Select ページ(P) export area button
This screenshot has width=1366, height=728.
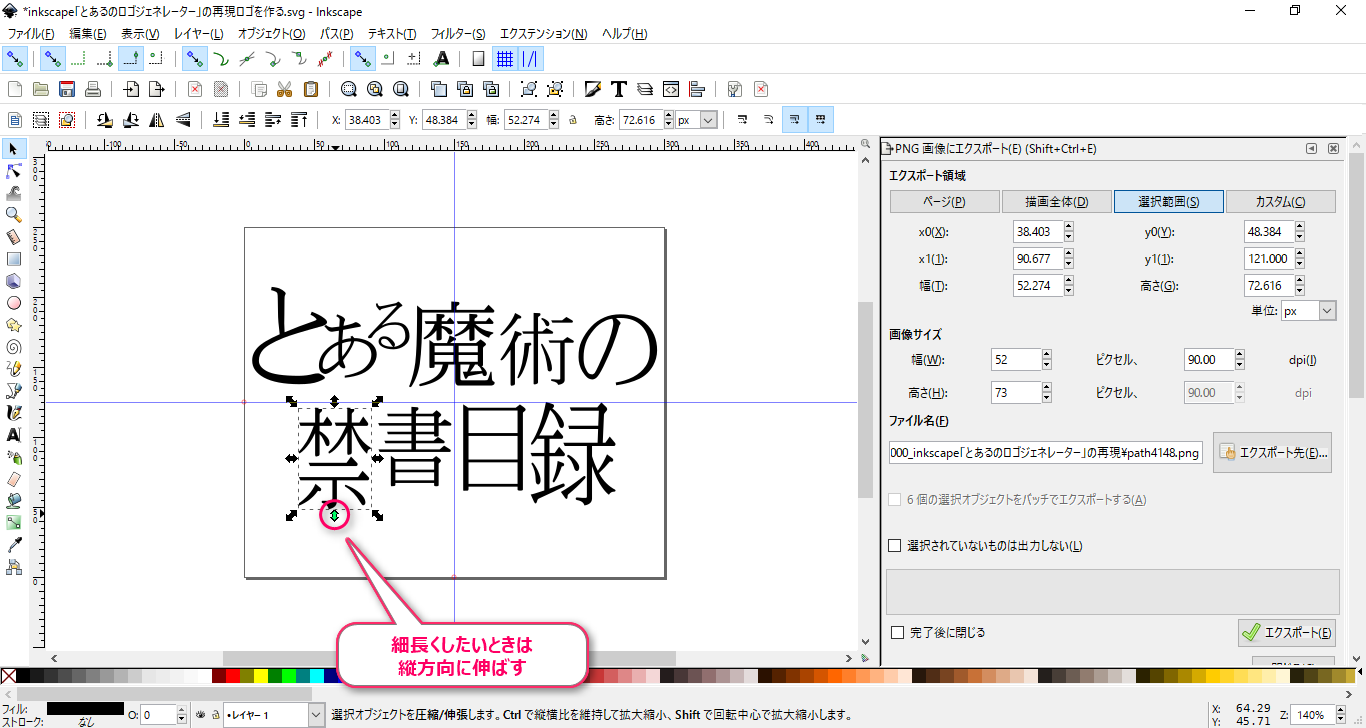click(945, 201)
